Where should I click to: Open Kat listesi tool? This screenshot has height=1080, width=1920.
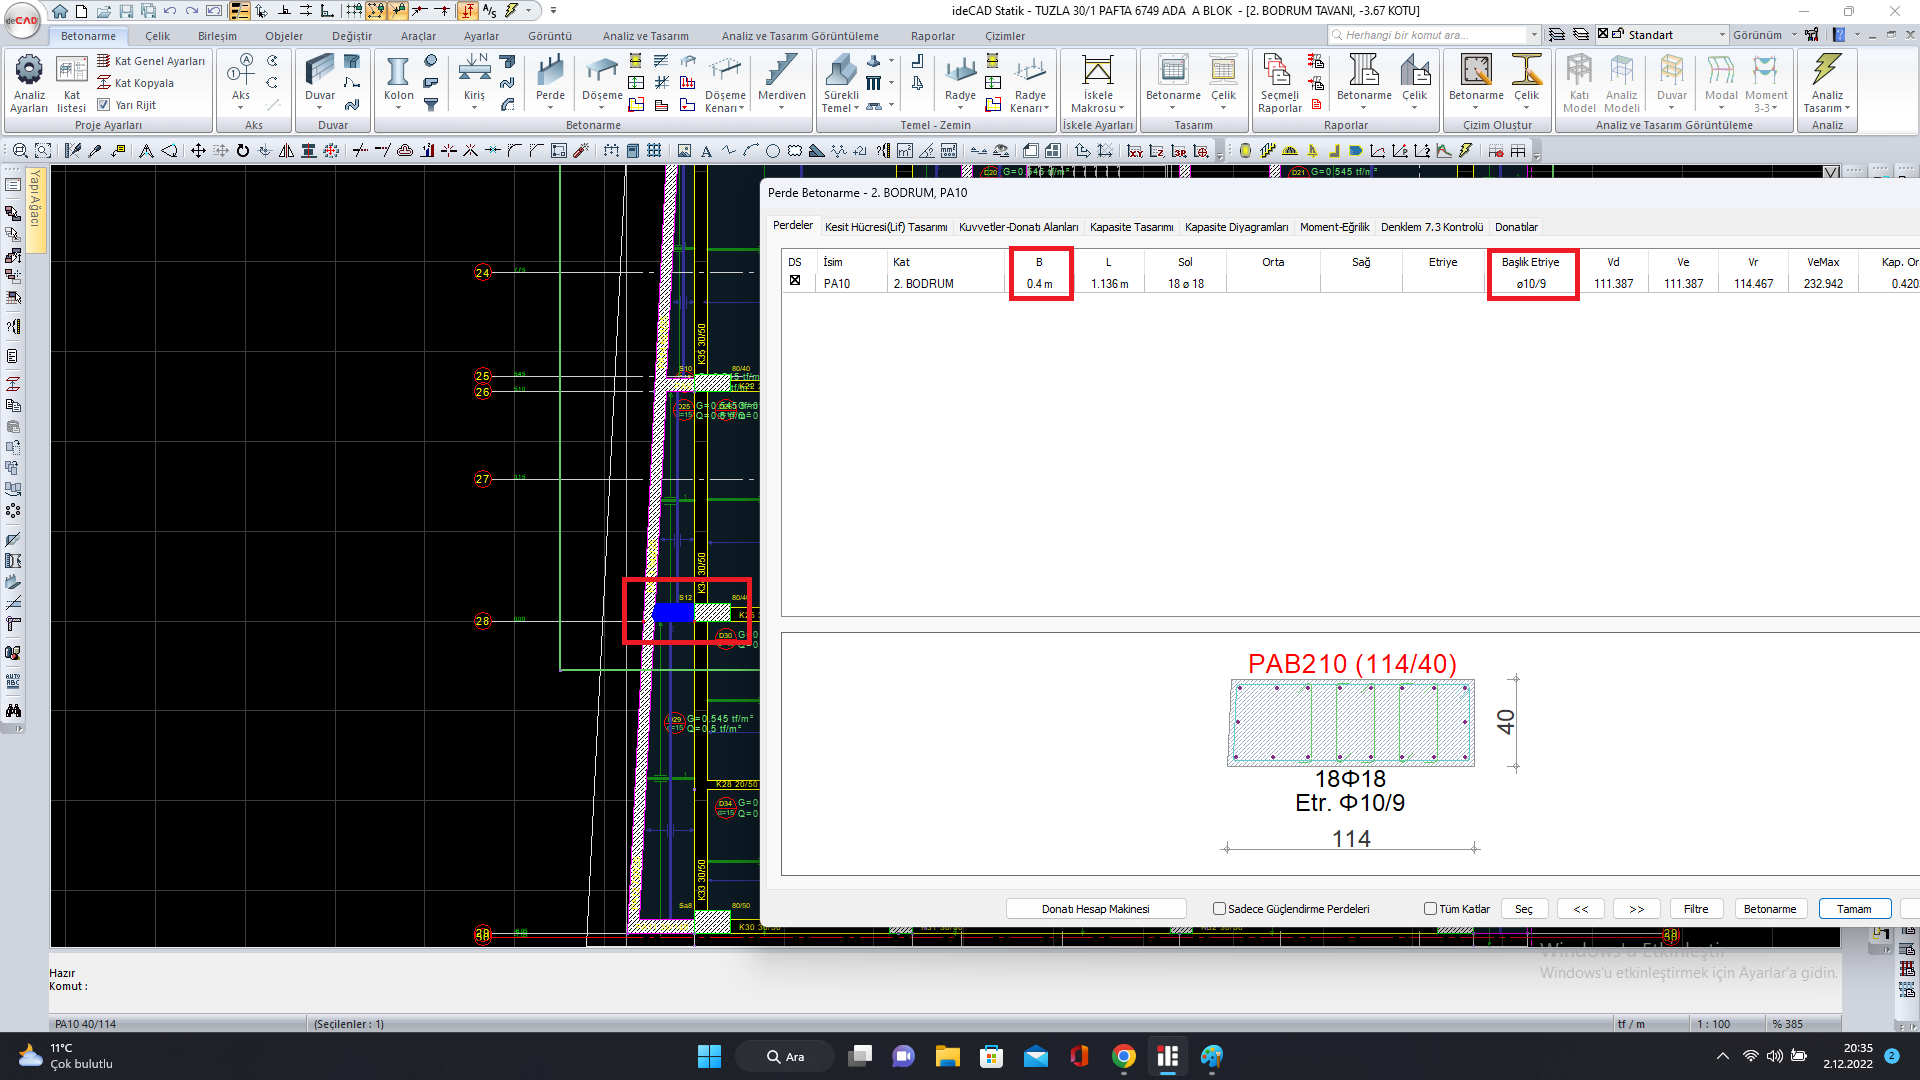[71, 83]
